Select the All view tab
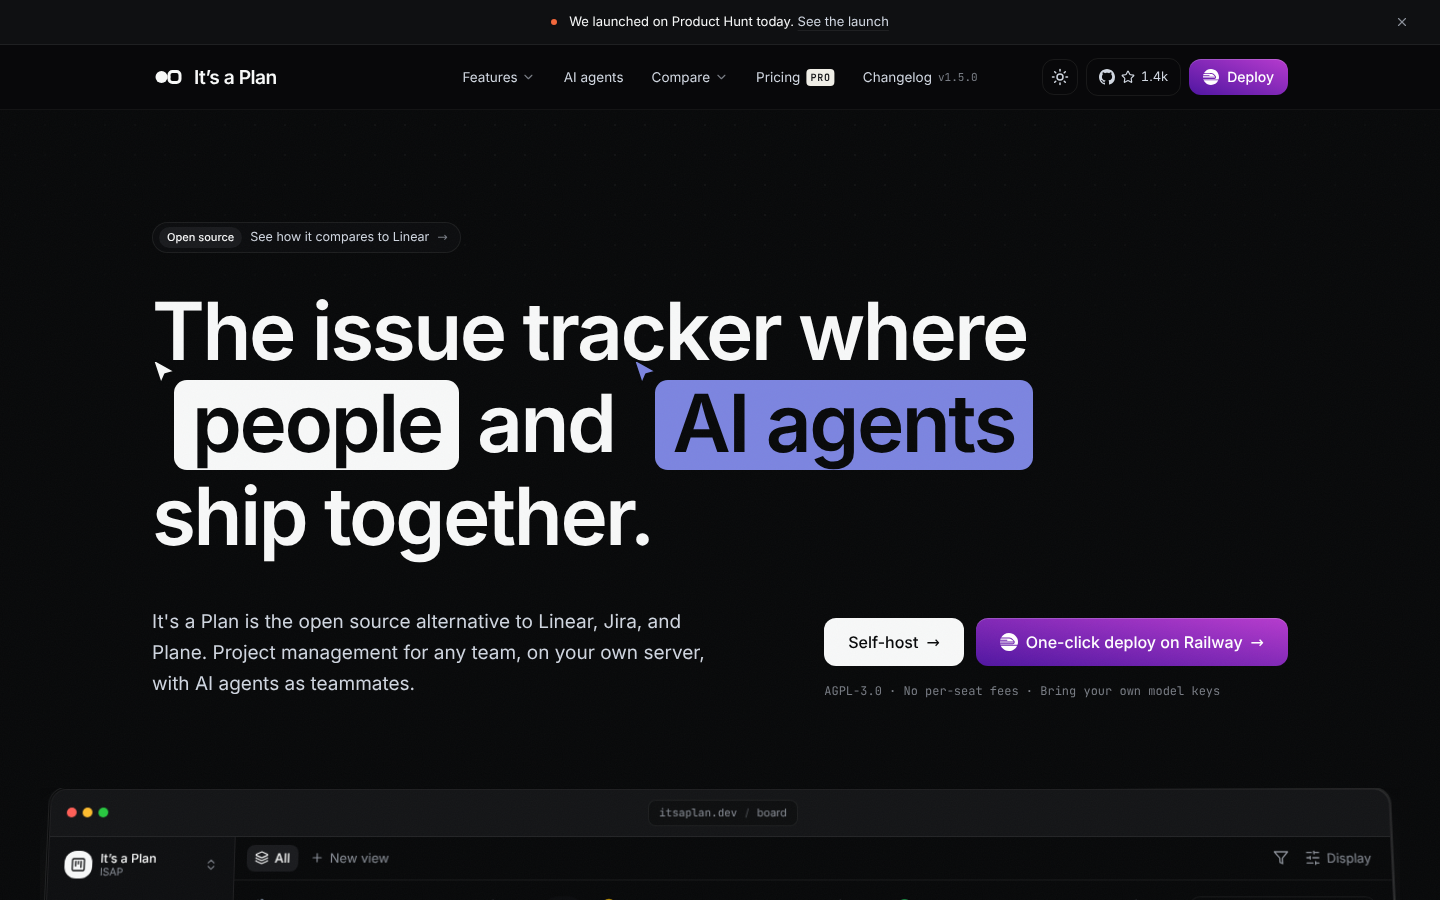Viewport: 1440px width, 900px height. pos(272,858)
